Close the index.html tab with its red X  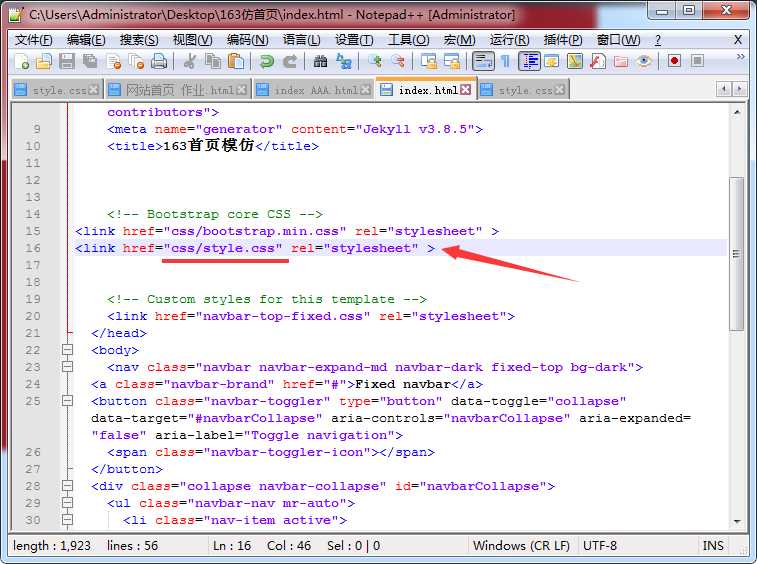click(465, 90)
